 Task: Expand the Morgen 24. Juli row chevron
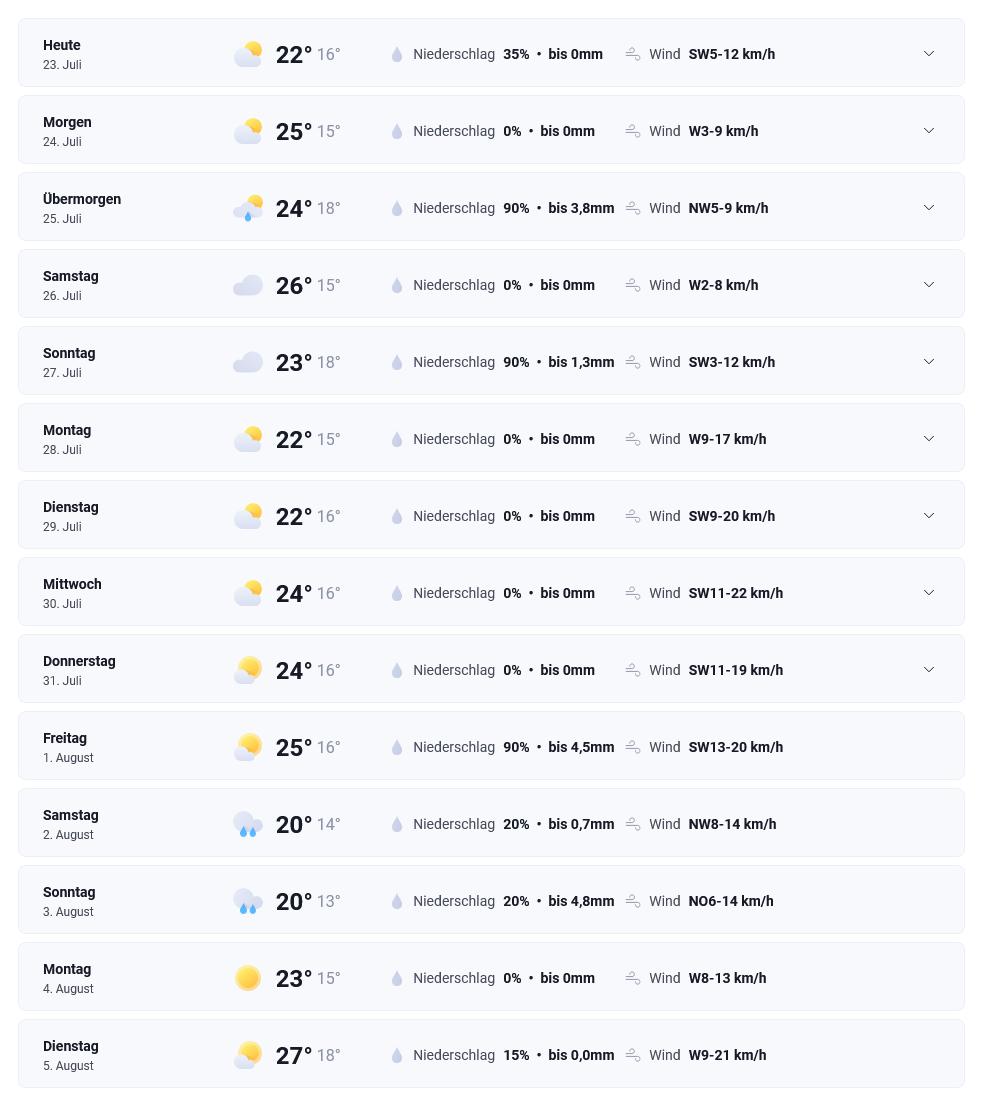tap(928, 130)
